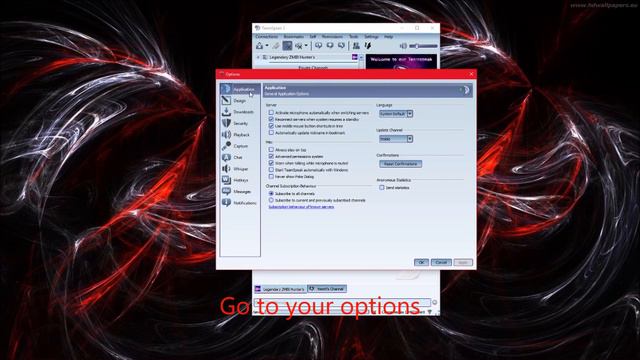Open the Hotkeys options category

click(x=240, y=180)
